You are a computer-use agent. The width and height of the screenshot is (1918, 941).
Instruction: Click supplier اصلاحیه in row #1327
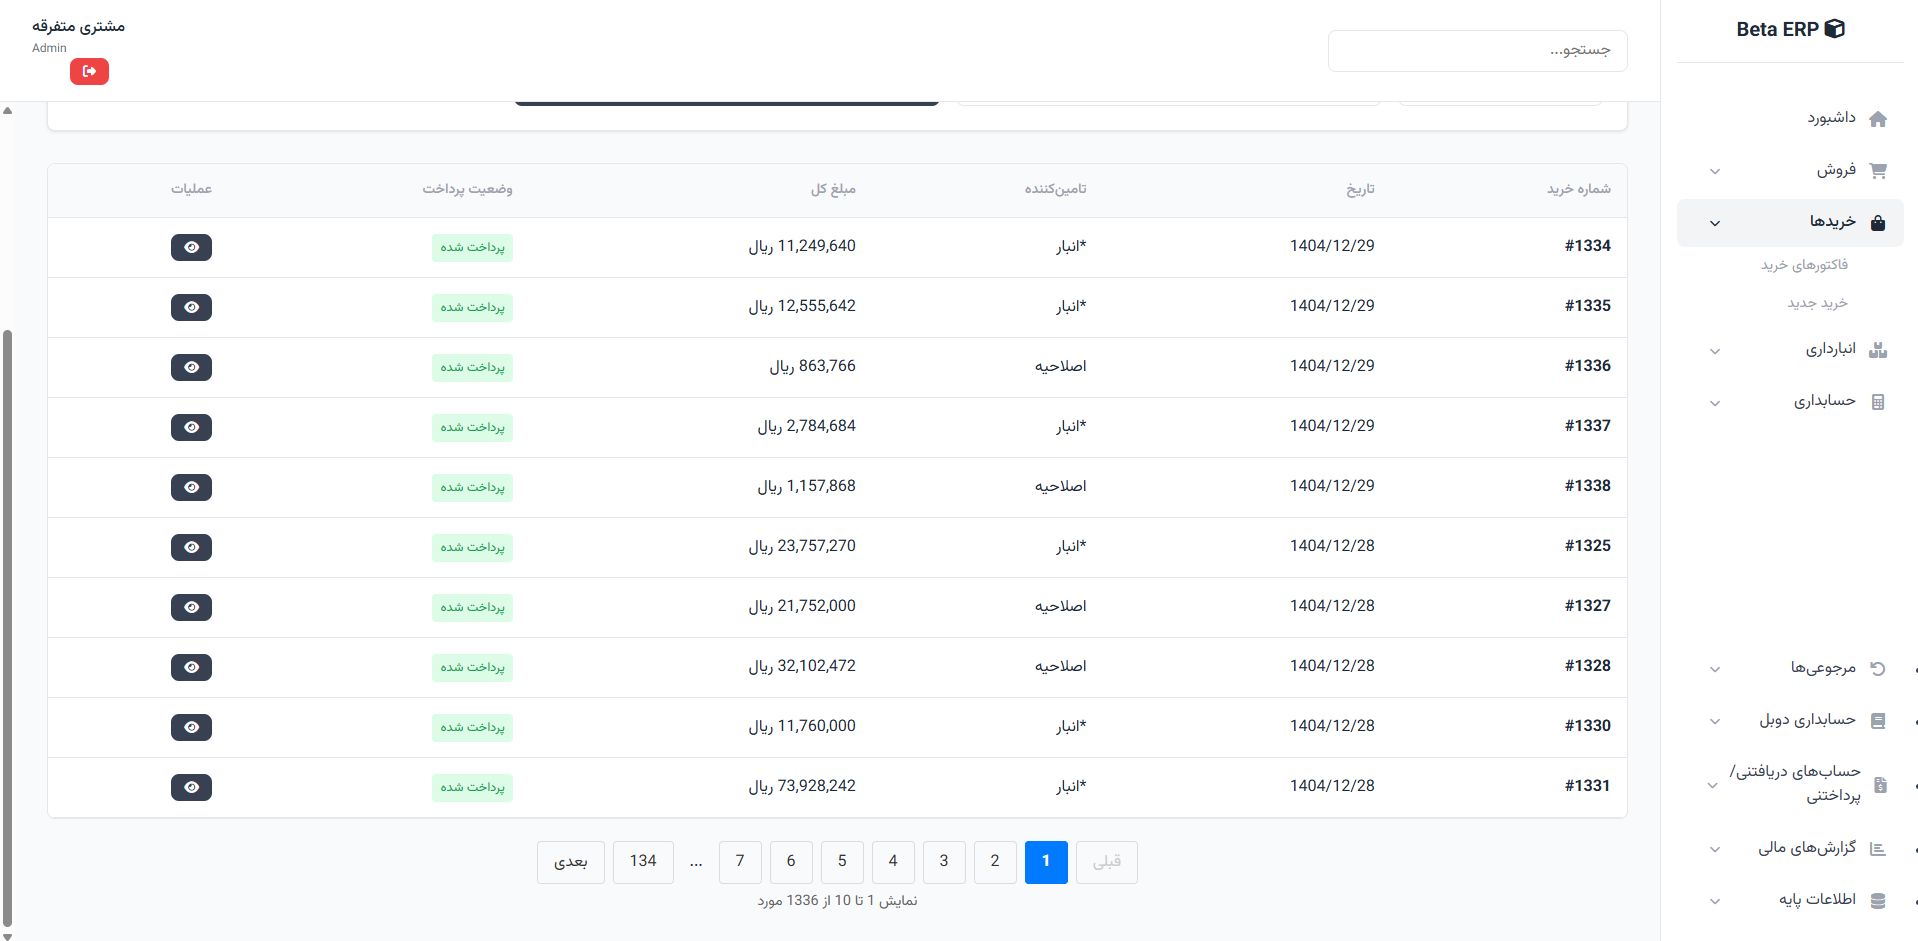[x=1061, y=606]
